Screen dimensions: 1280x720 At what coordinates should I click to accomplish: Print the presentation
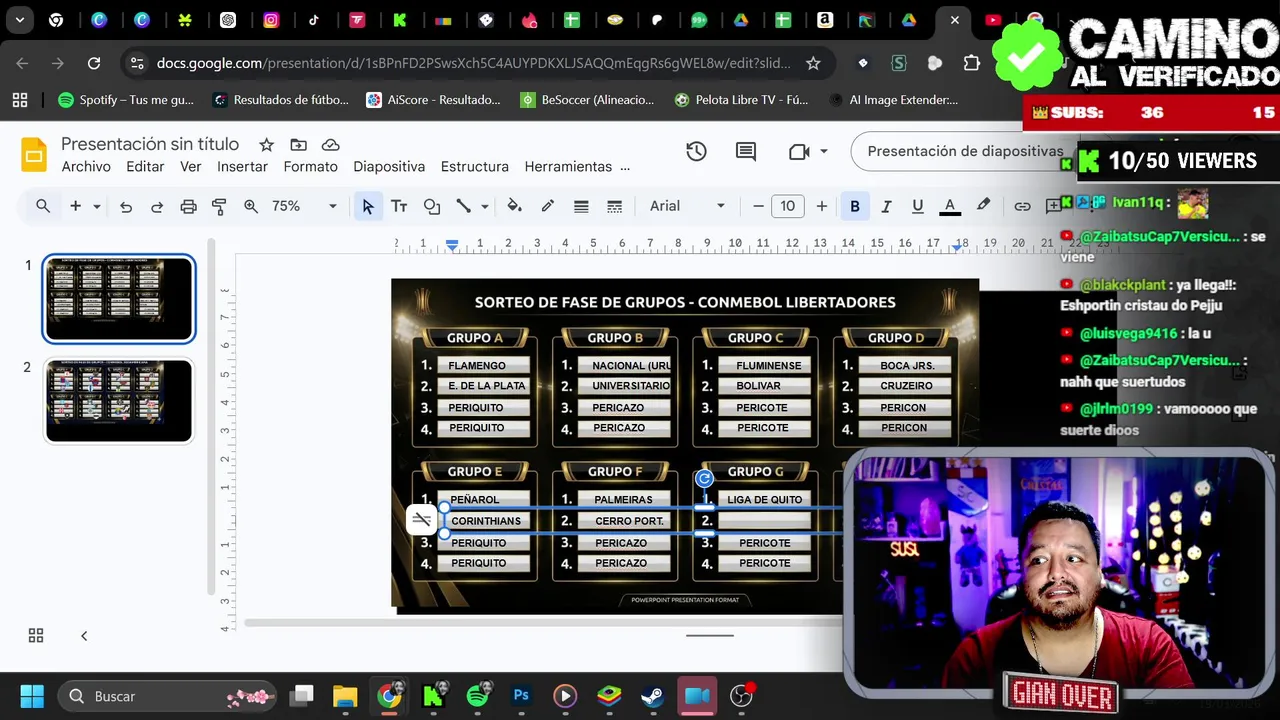click(x=188, y=207)
